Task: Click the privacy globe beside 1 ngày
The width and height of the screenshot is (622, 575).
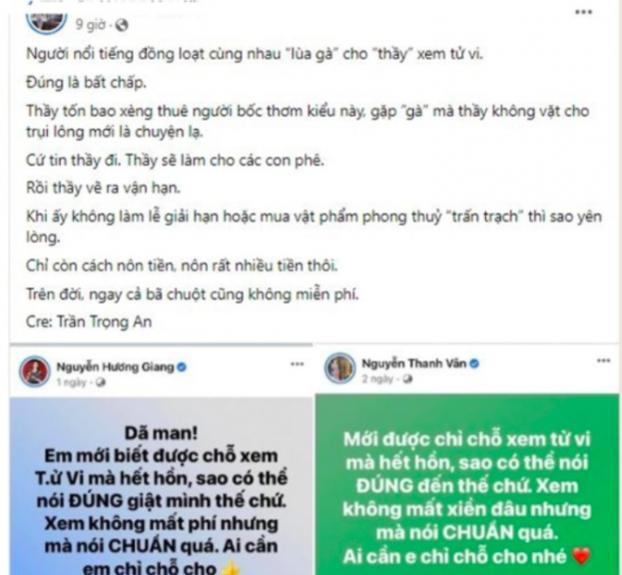Action: [x=101, y=382]
